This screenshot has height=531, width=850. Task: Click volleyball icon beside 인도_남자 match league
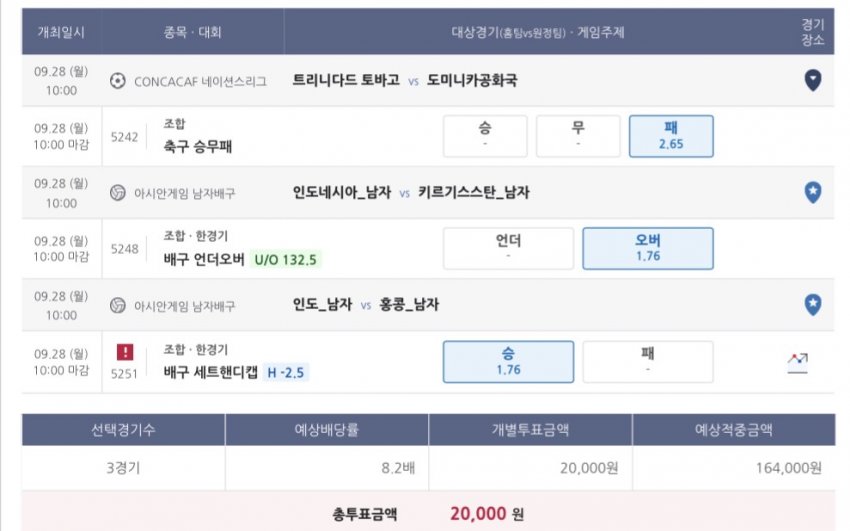coord(117,306)
